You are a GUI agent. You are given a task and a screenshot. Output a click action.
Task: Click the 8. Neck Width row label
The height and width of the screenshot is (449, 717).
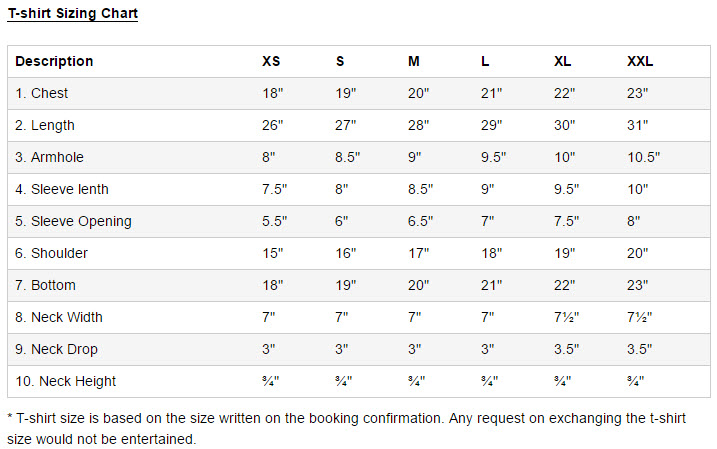click(x=59, y=317)
